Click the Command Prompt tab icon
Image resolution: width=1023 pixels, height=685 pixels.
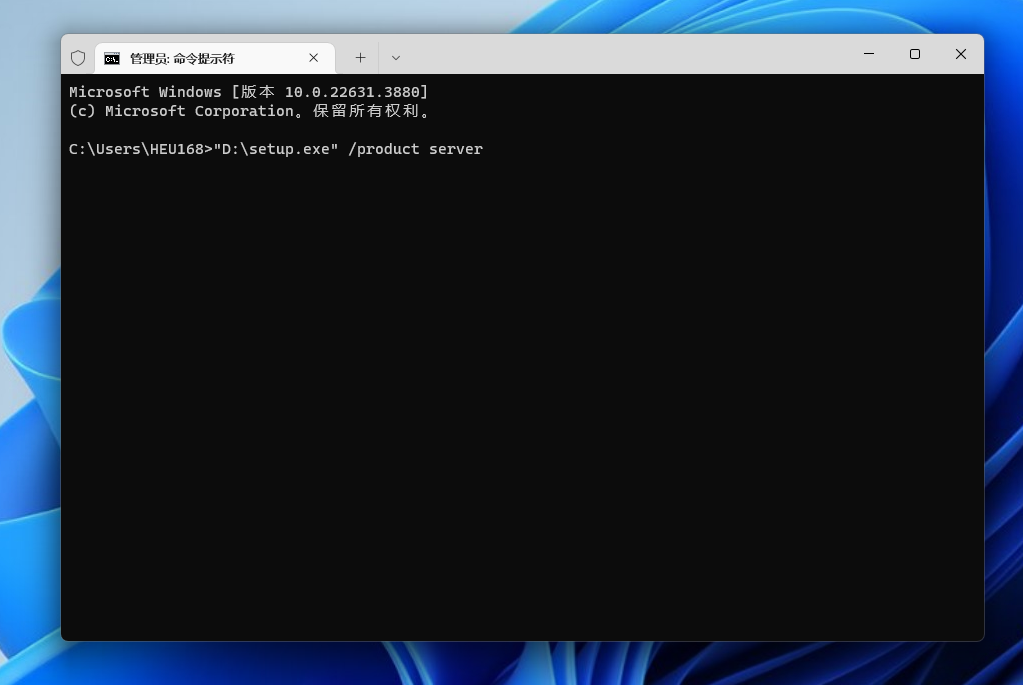pos(112,58)
